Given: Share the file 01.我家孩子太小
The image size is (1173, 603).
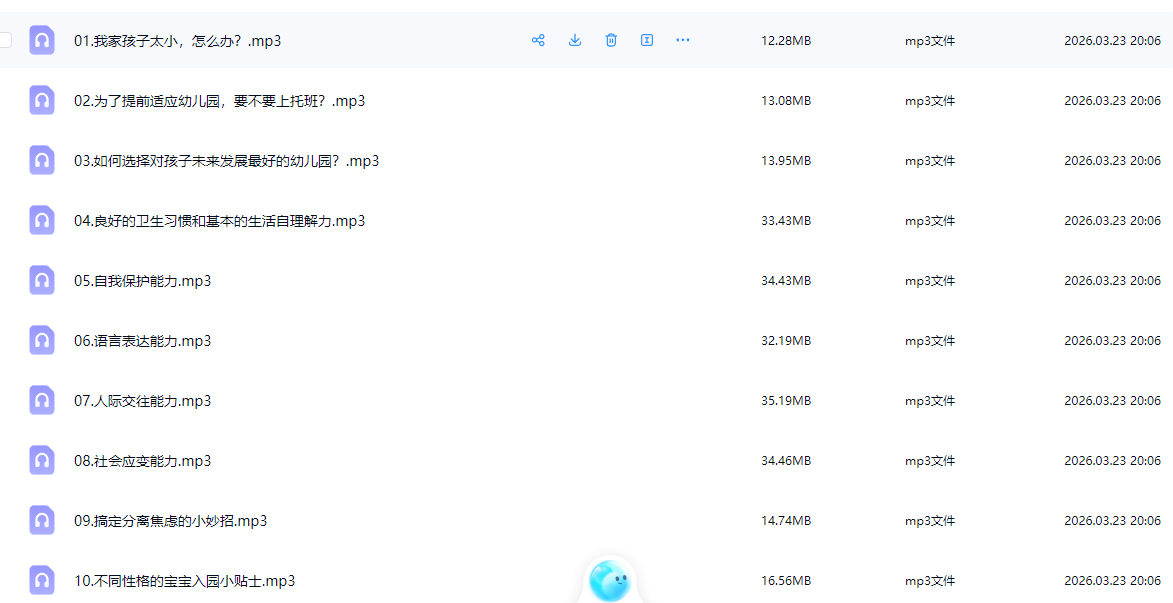Looking at the screenshot, I should (x=538, y=40).
